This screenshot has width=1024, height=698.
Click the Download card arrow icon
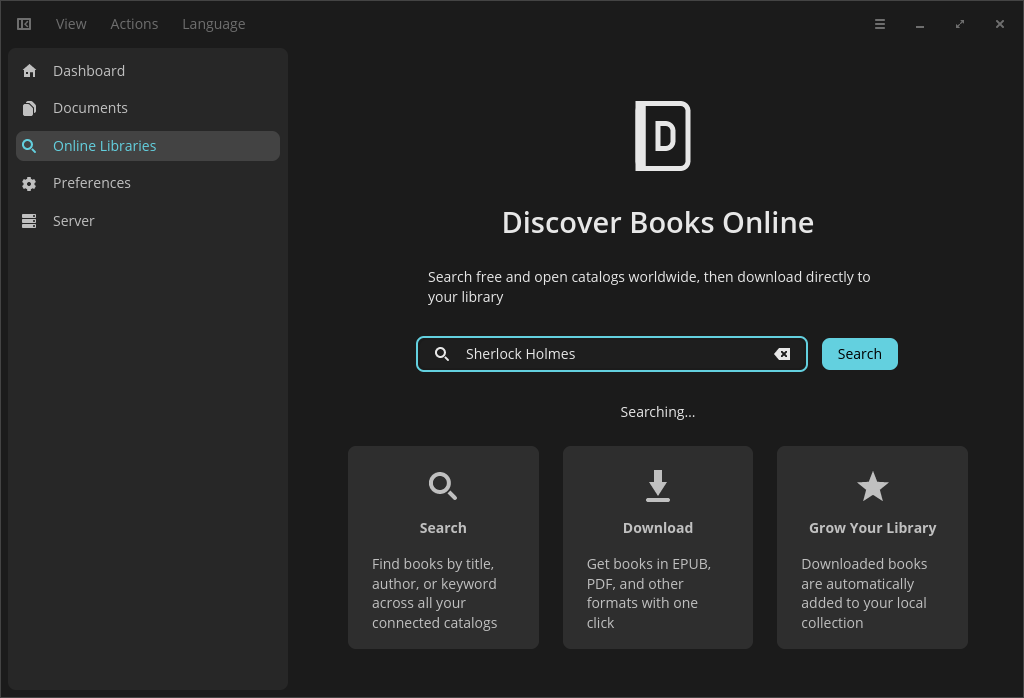(658, 486)
